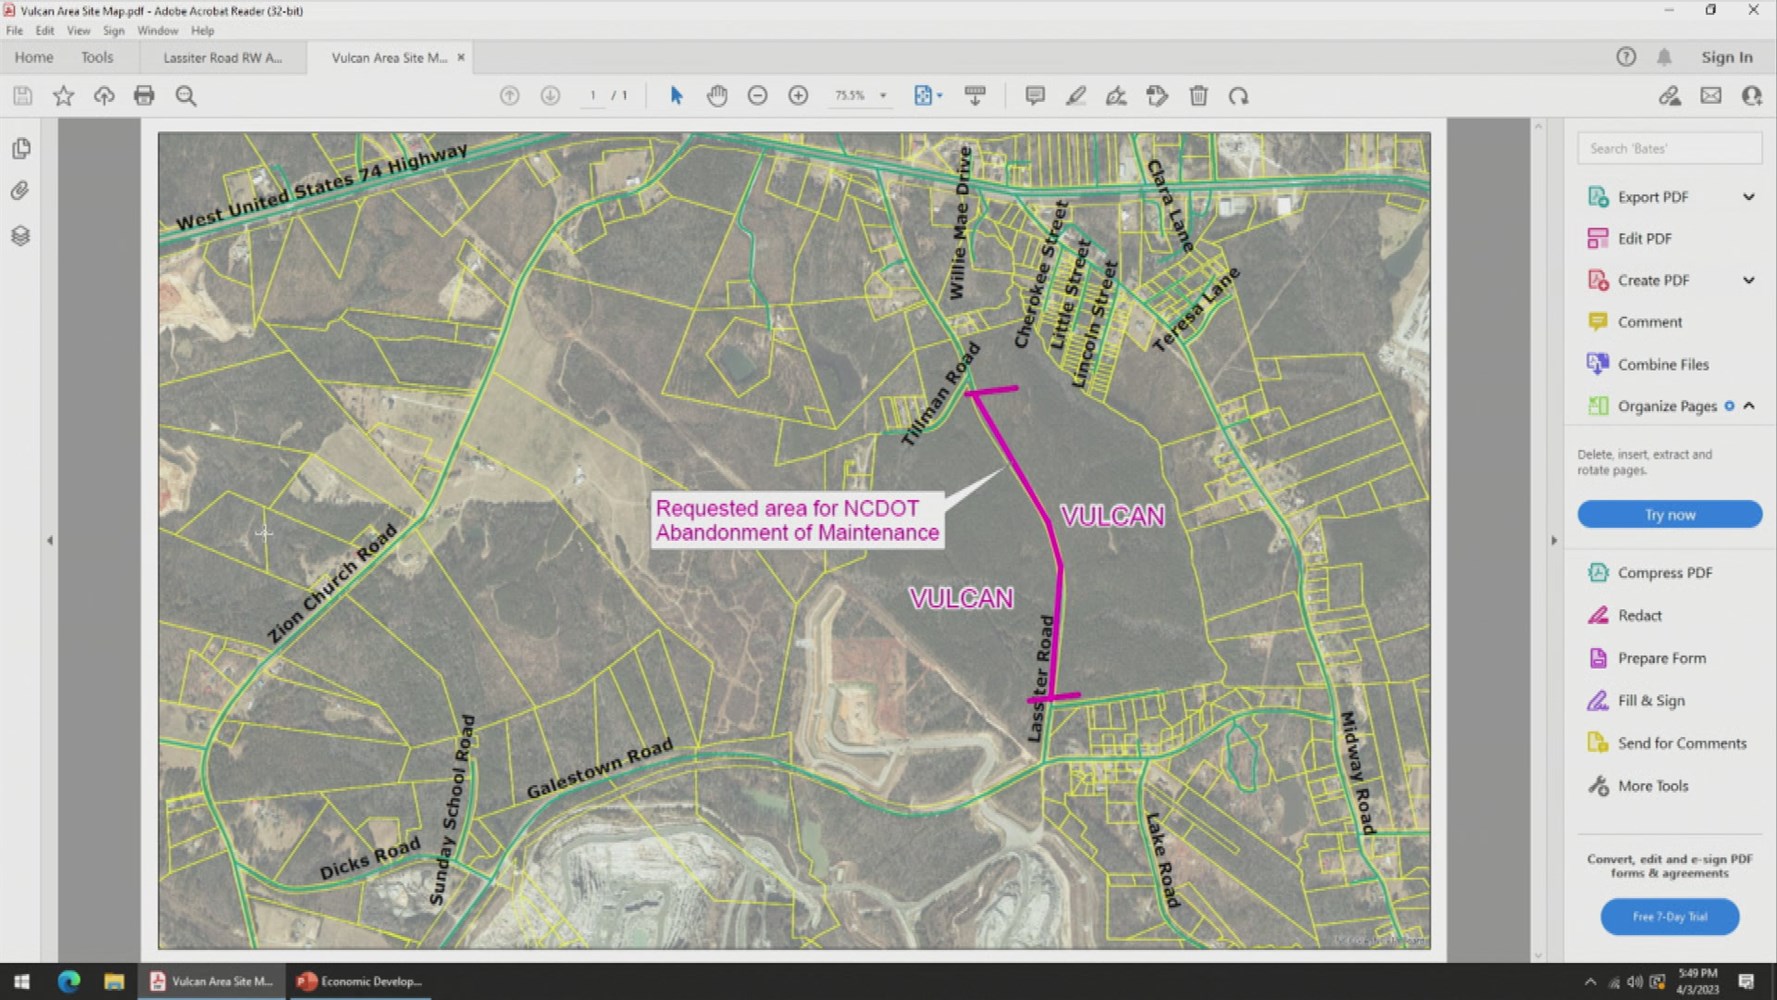The width and height of the screenshot is (1777, 1000).
Task: Switch to Economic Development PowerPoint taskbar item
Action: click(x=360, y=981)
